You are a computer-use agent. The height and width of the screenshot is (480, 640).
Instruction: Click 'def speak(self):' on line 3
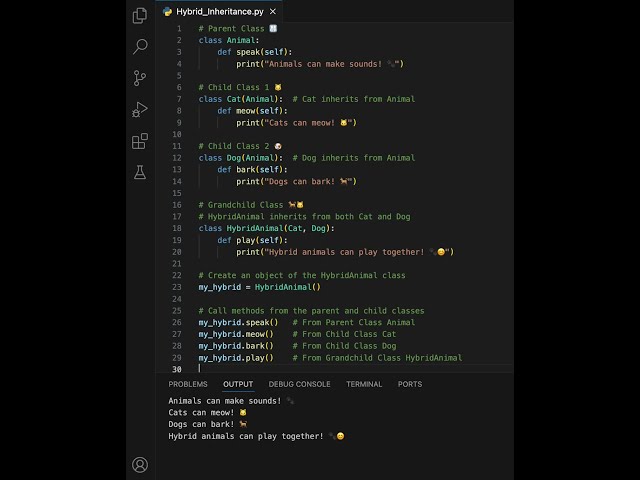255,52
